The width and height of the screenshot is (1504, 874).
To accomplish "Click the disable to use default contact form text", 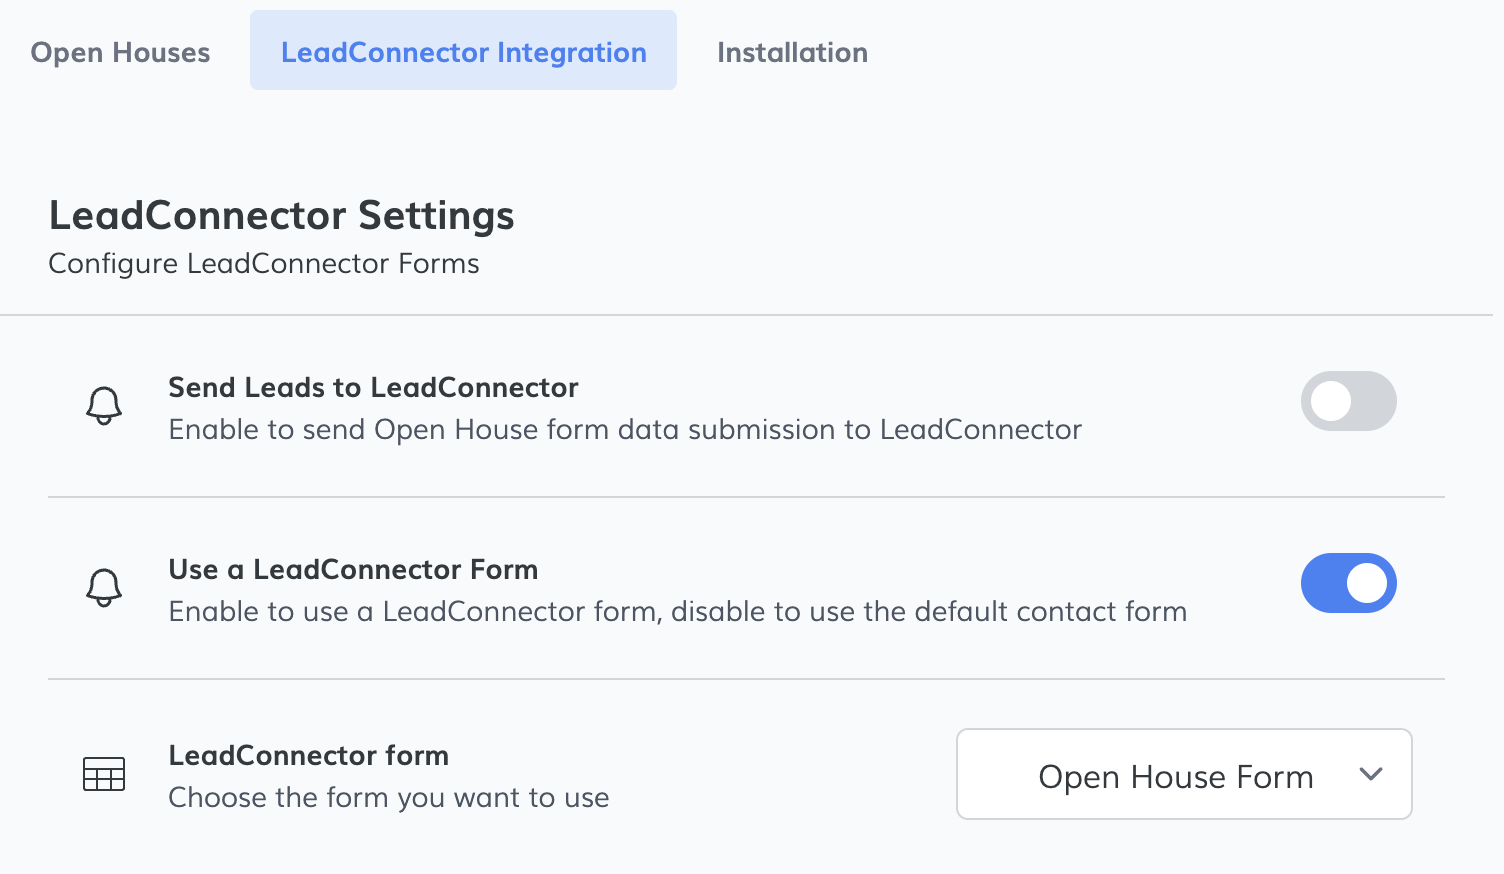I will [x=929, y=611].
